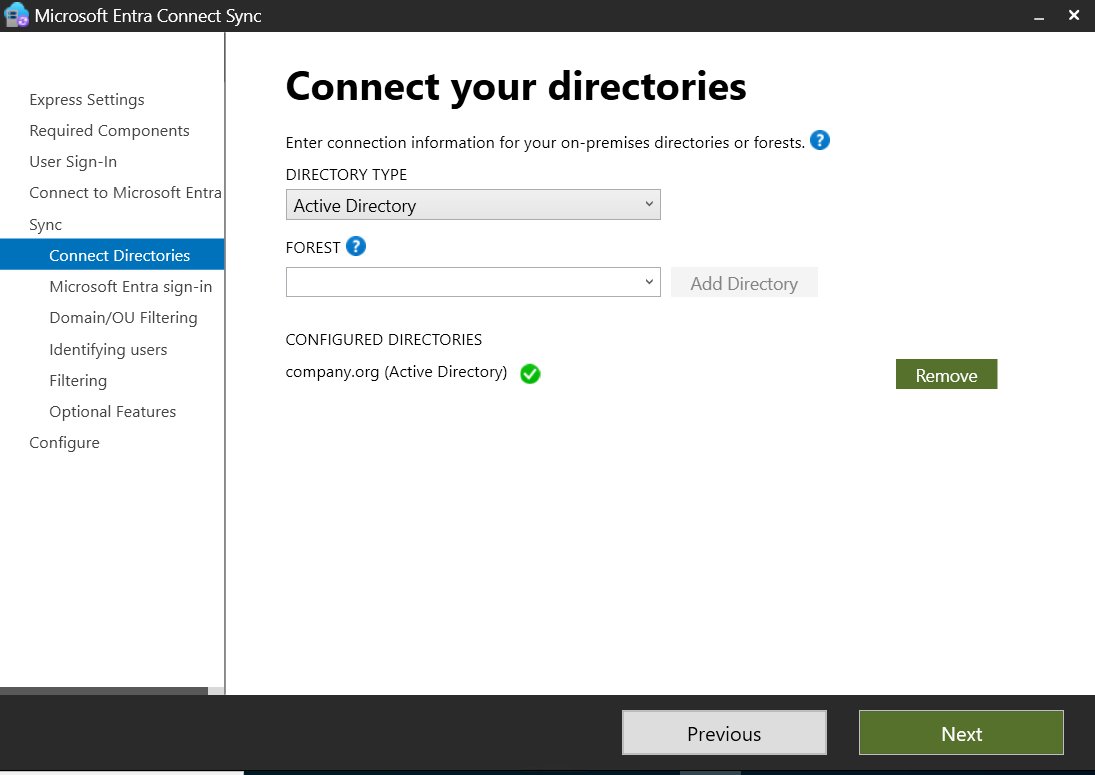Click the help icon next to FOREST
This screenshot has width=1095, height=775.
point(355,246)
